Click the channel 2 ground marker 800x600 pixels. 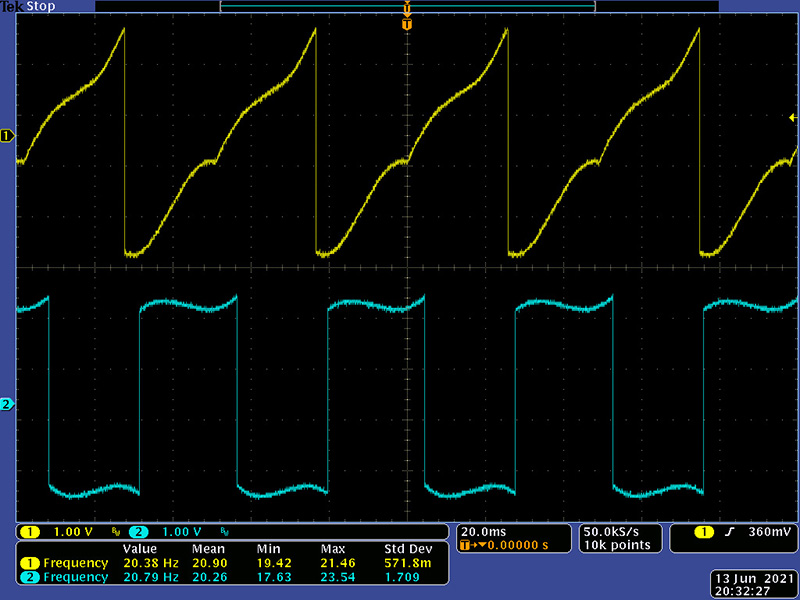pos(8,404)
